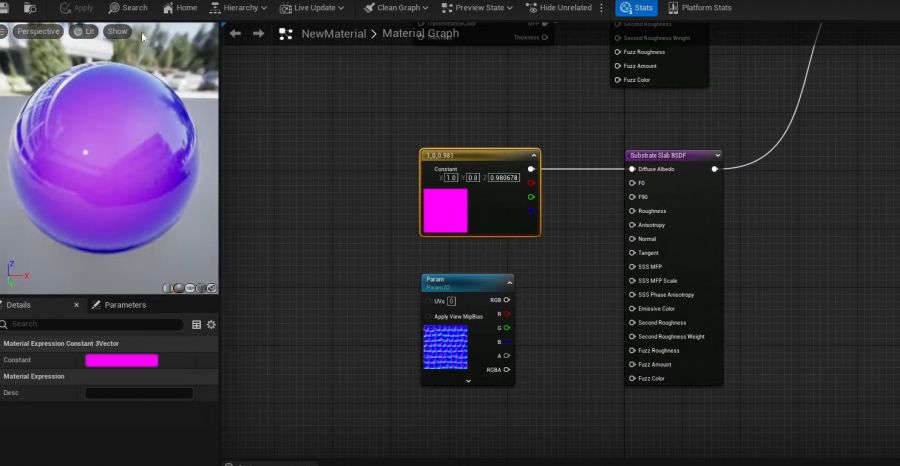The width and height of the screenshot is (900, 466).
Task: Go Home in the material graph
Action: tap(180, 8)
